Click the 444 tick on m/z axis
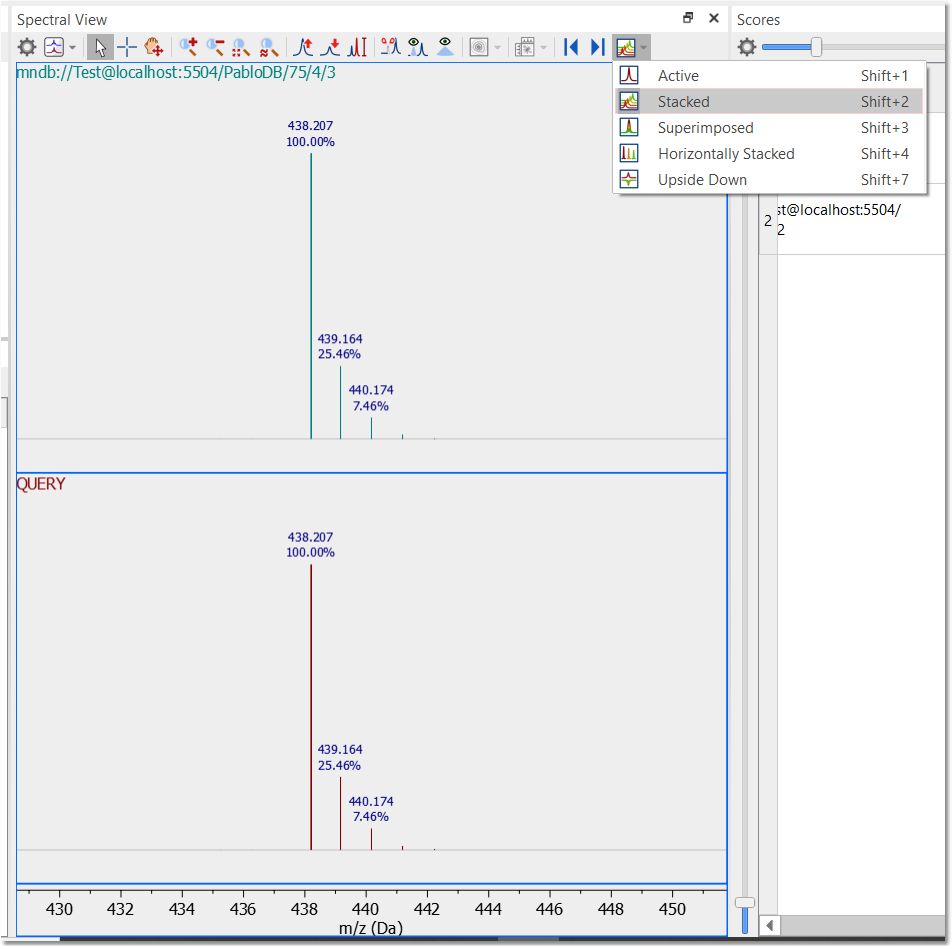Image resolution: width=952 pixels, height=948 pixels. tap(488, 909)
